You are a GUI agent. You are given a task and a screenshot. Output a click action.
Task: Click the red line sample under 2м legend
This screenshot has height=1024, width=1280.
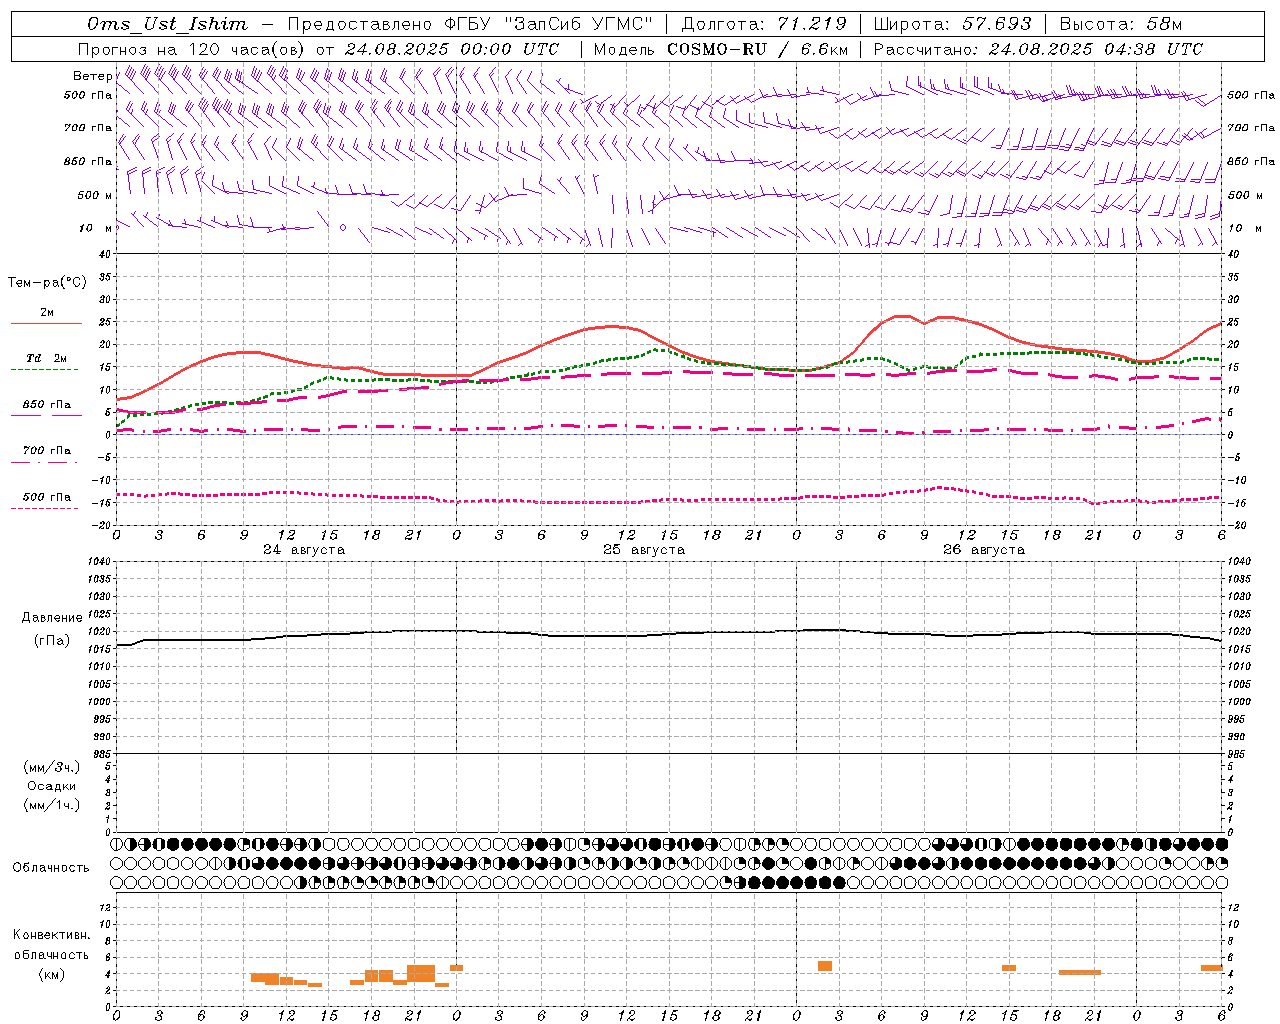pyautogui.click(x=46, y=324)
